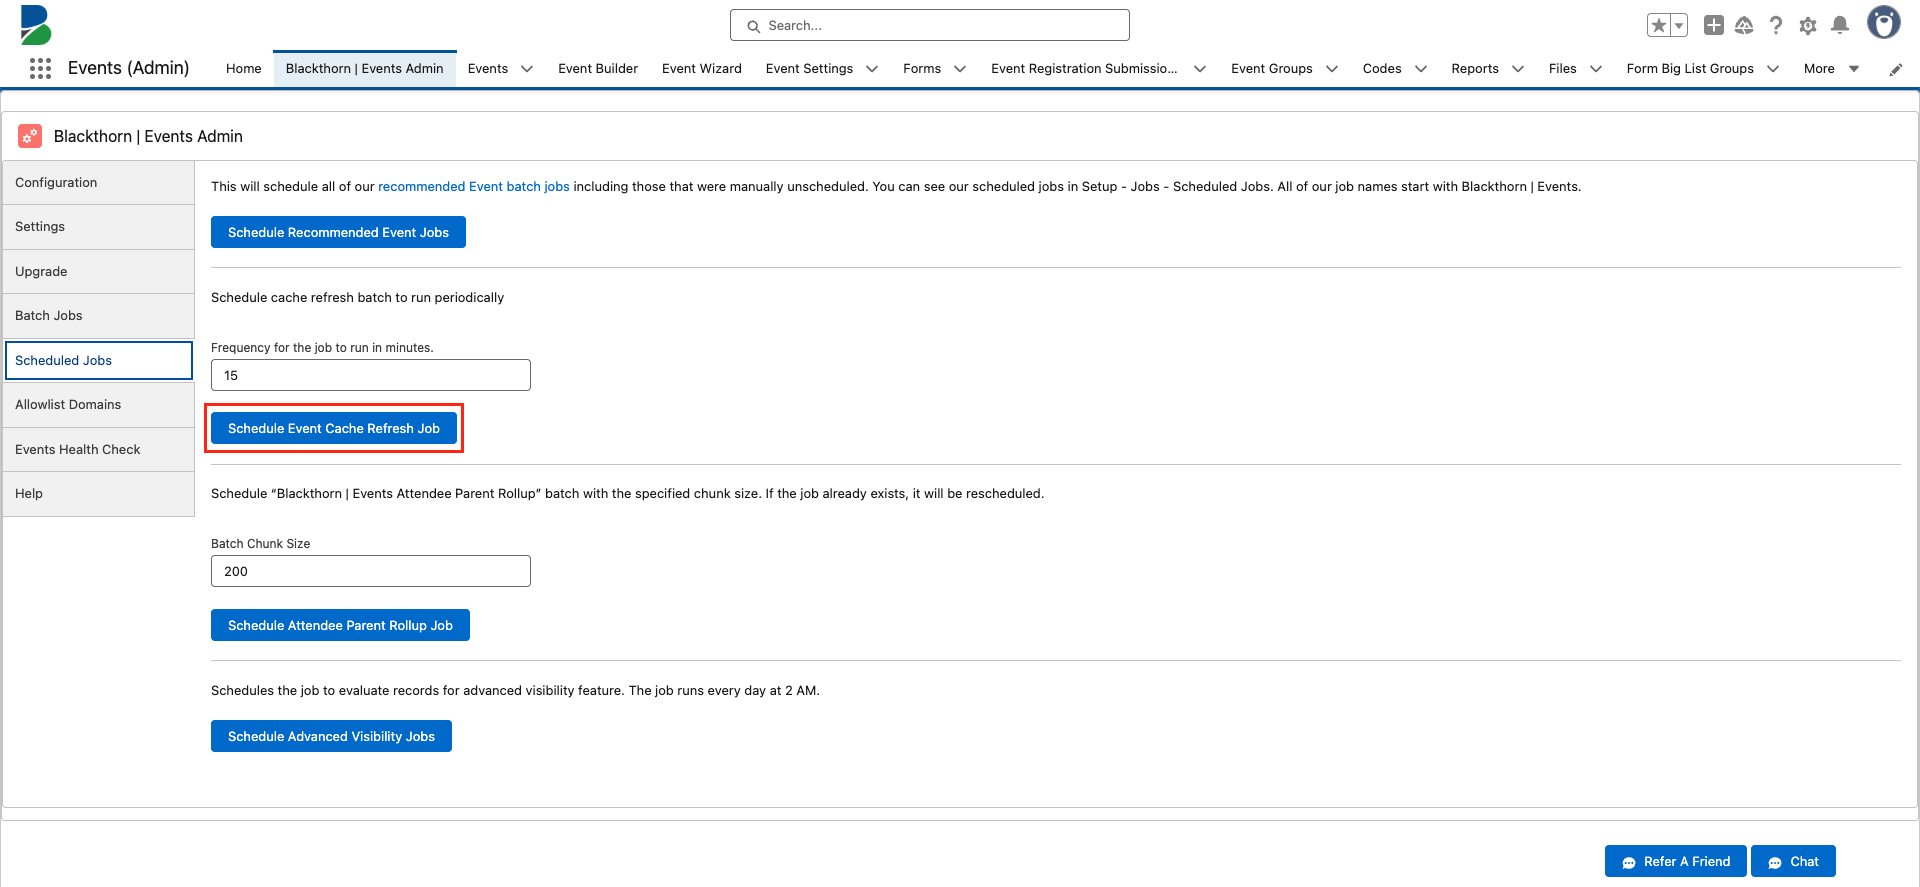
Task: Expand the Reports tab chevron
Action: click(x=1518, y=69)
